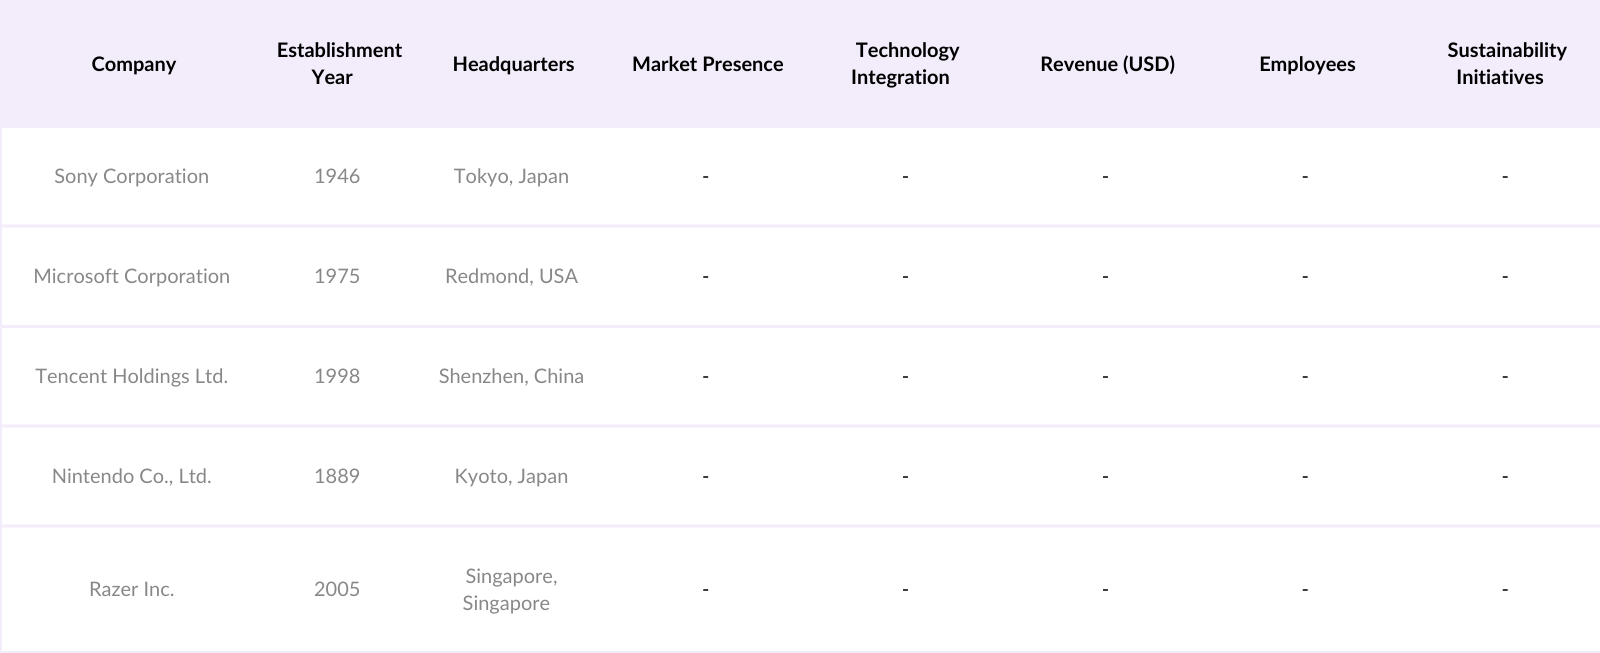1600x653 pixels.
Task: Click the Headquarters column header
Action: coord(513,64)
